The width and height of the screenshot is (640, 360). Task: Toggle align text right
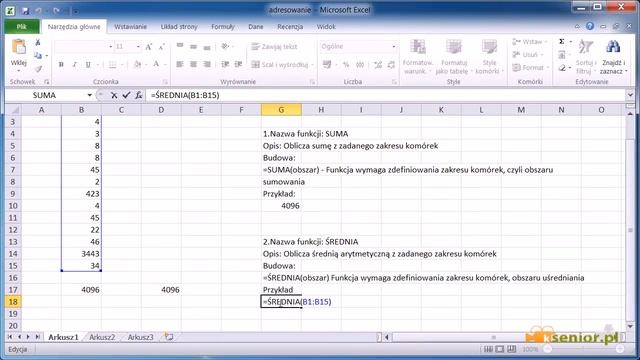pyautogui.click(x=207, y=64)
